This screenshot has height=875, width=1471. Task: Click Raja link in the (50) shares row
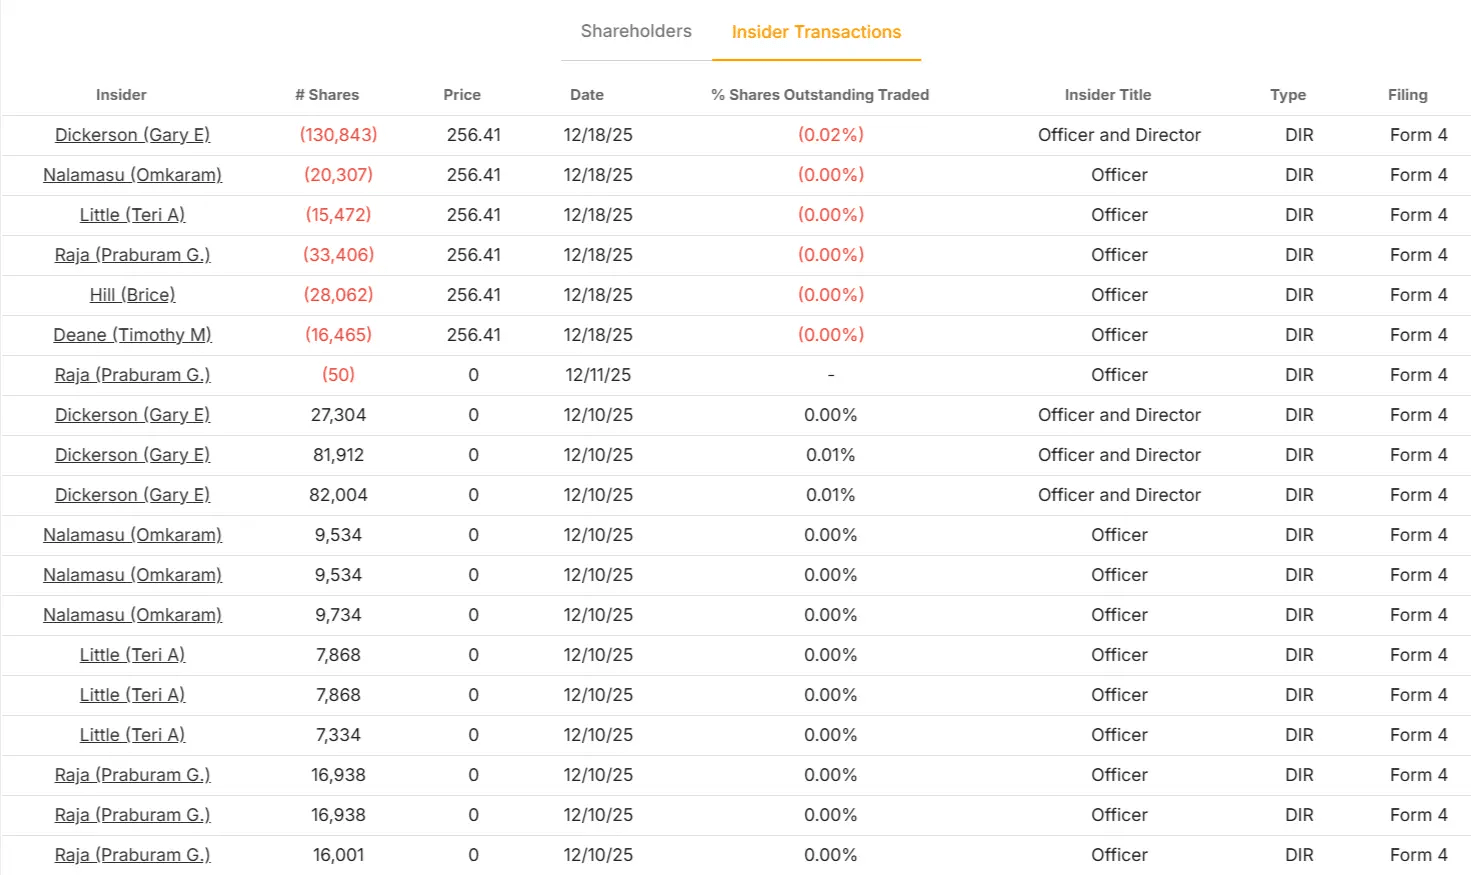132,375
